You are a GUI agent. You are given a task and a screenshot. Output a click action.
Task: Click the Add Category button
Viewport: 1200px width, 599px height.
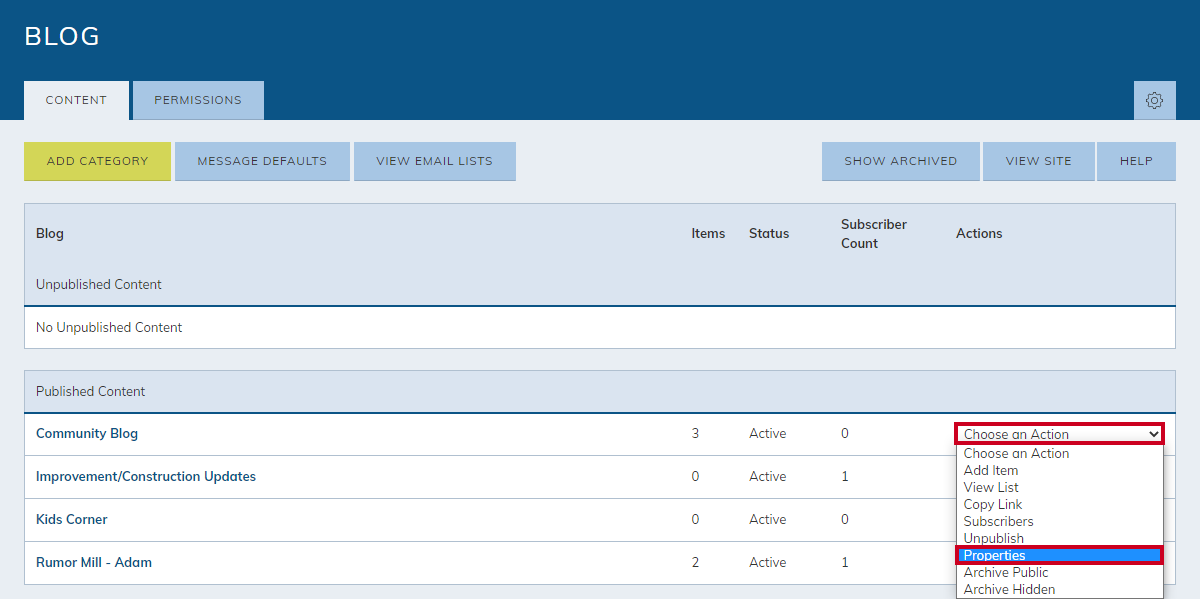tap(97, 161)
